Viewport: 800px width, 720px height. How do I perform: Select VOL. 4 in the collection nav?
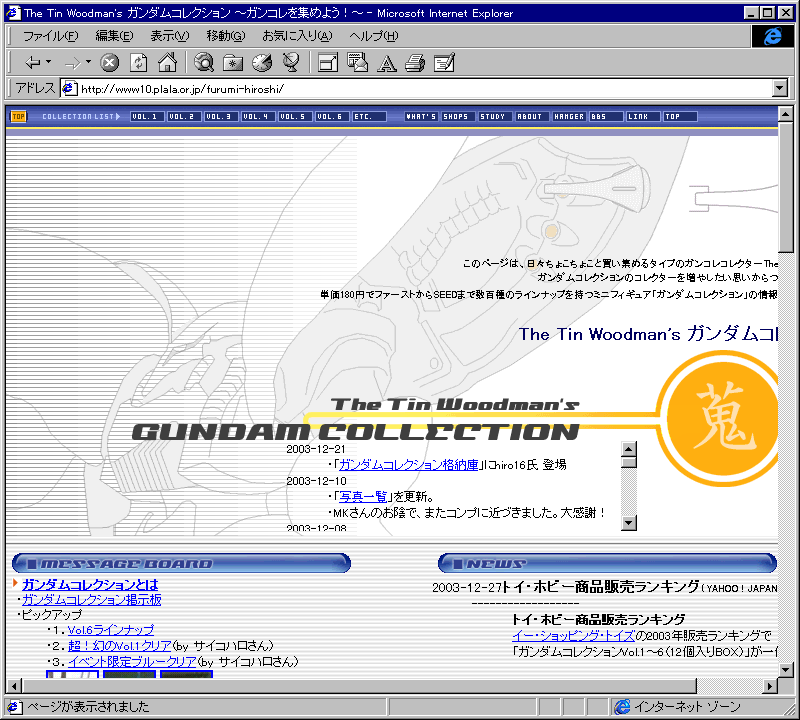click(x=258, y=116)
